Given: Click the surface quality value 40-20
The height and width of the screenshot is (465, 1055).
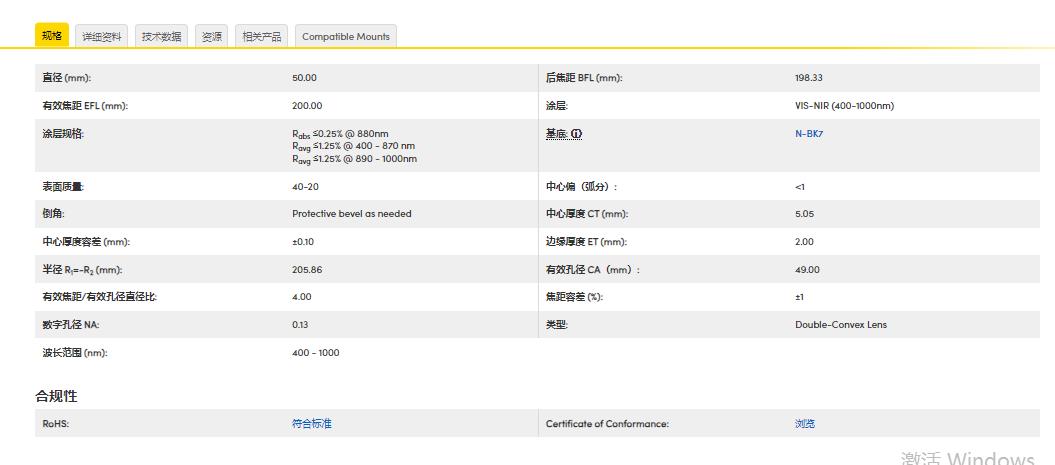Looking at the screenshot, I should tap(305, 186).
